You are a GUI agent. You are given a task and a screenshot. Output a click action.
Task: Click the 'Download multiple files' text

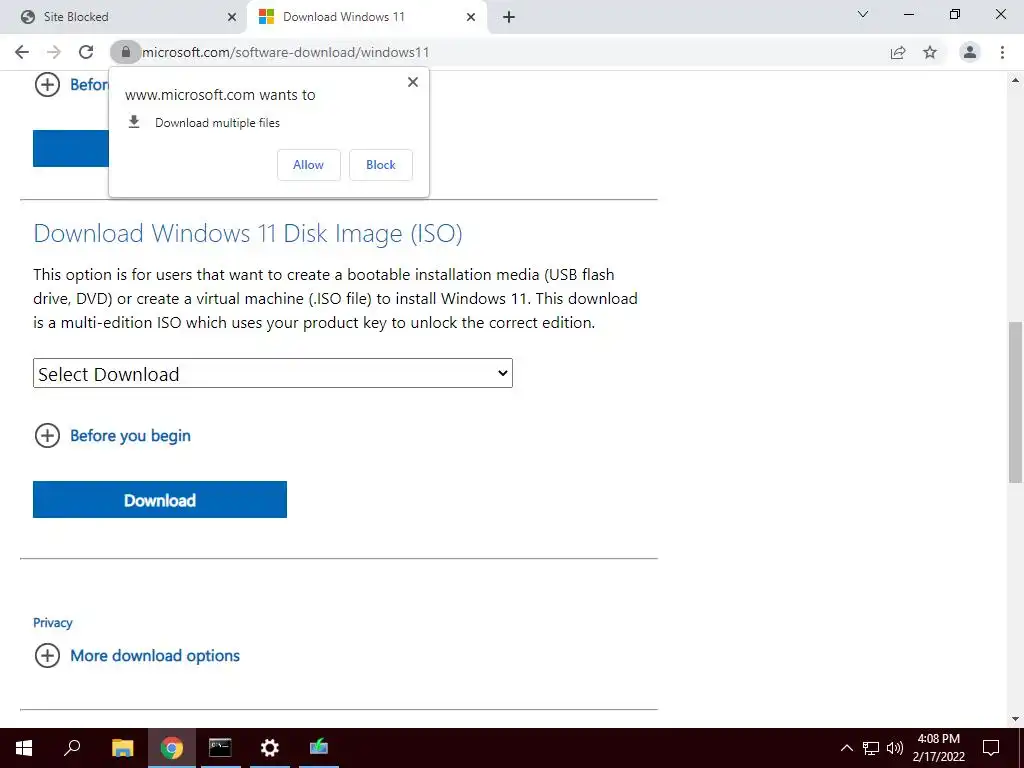217,123
